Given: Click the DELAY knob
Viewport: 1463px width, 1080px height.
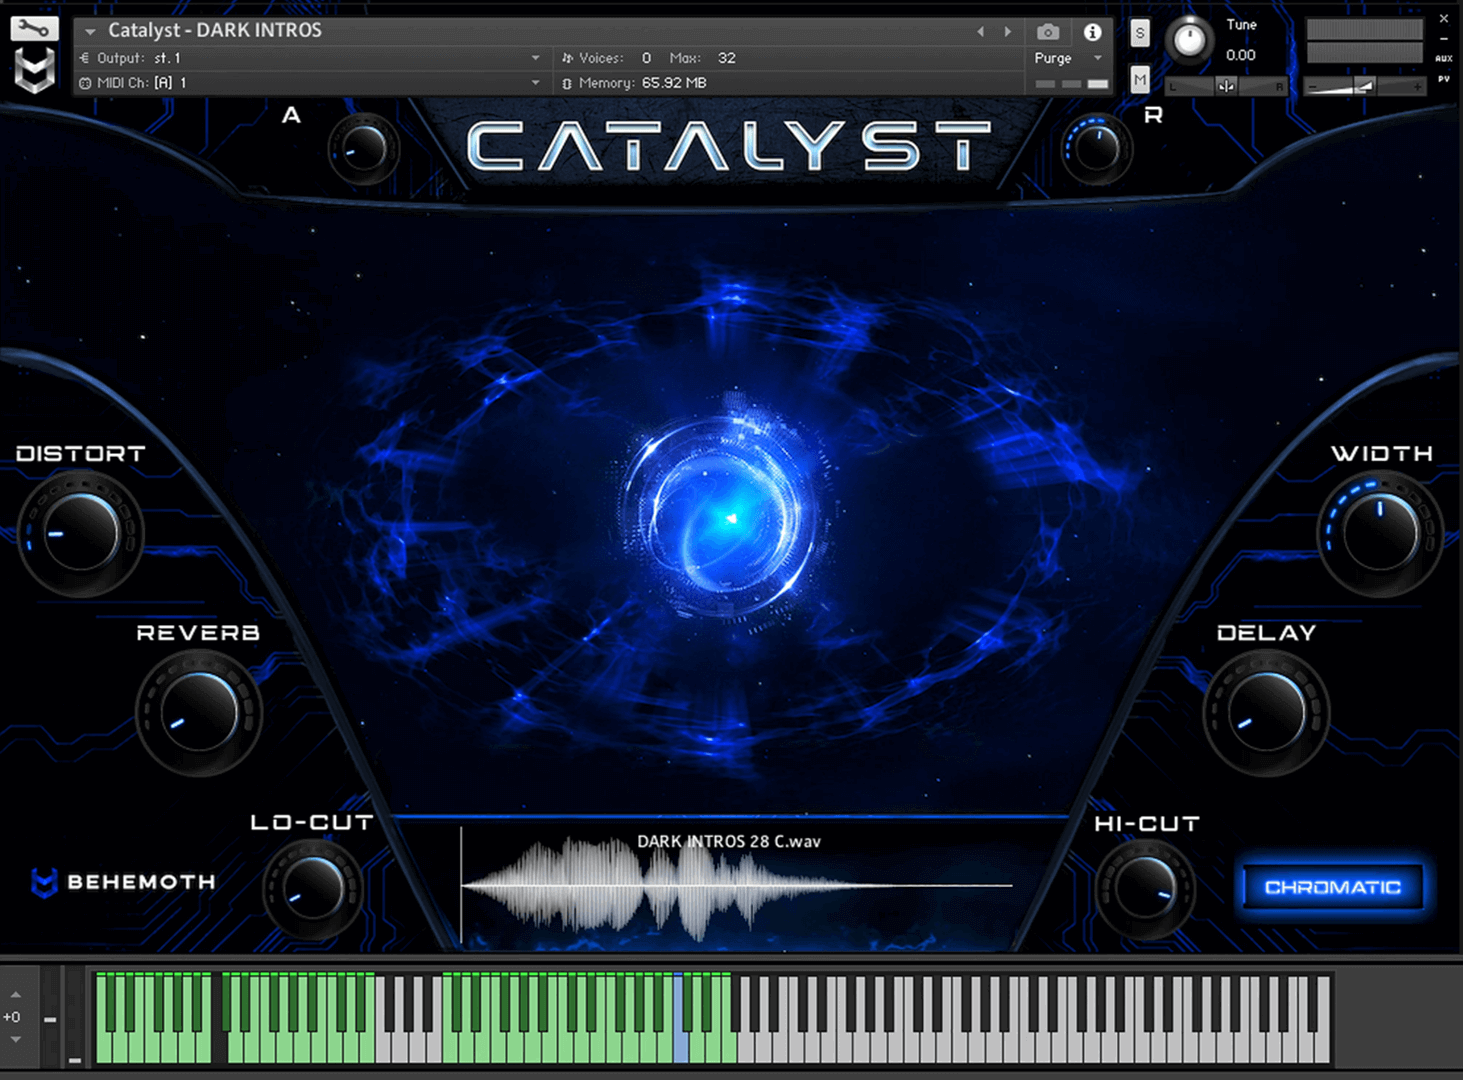Looking at the screenshot, I should pyautogui.click(x=1266, y=712).
